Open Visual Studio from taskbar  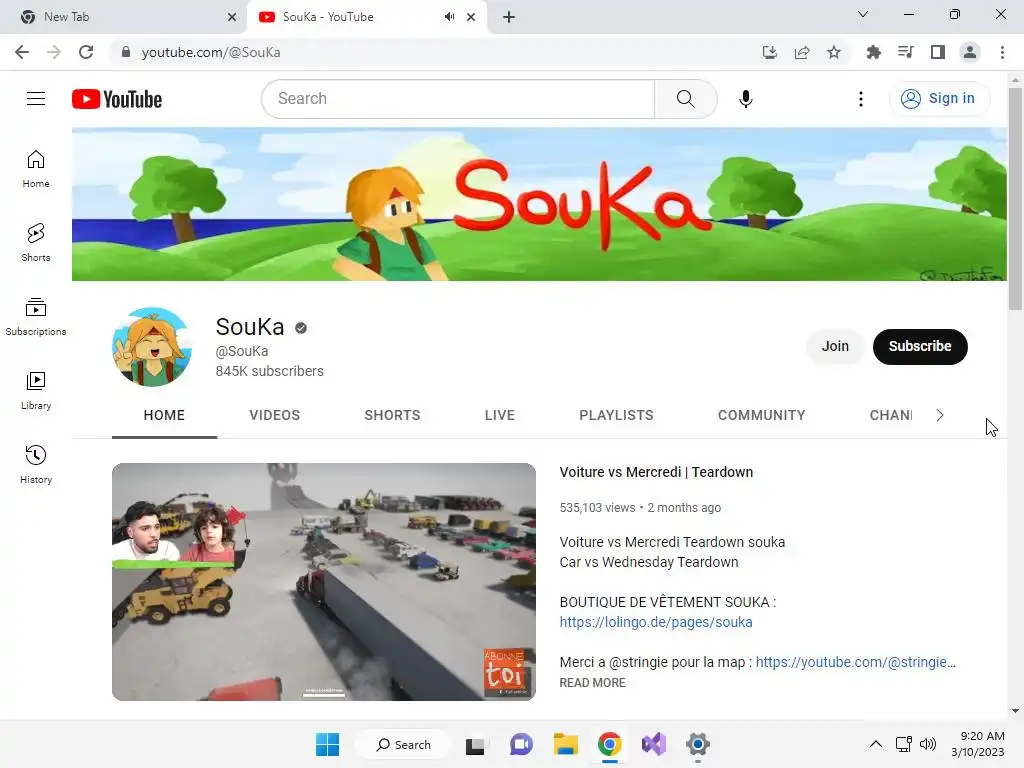[x=654, y=744]
